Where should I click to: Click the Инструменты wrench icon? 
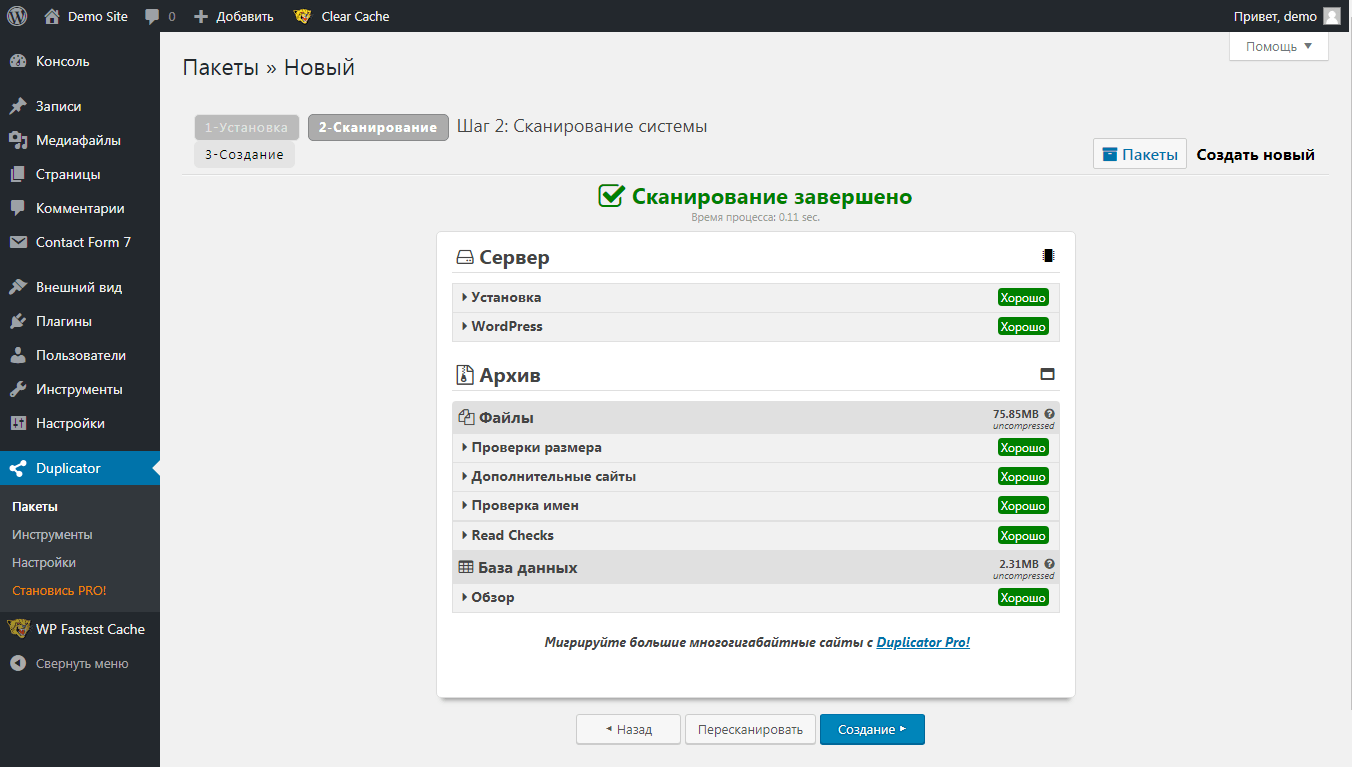(x=18, y=389)
